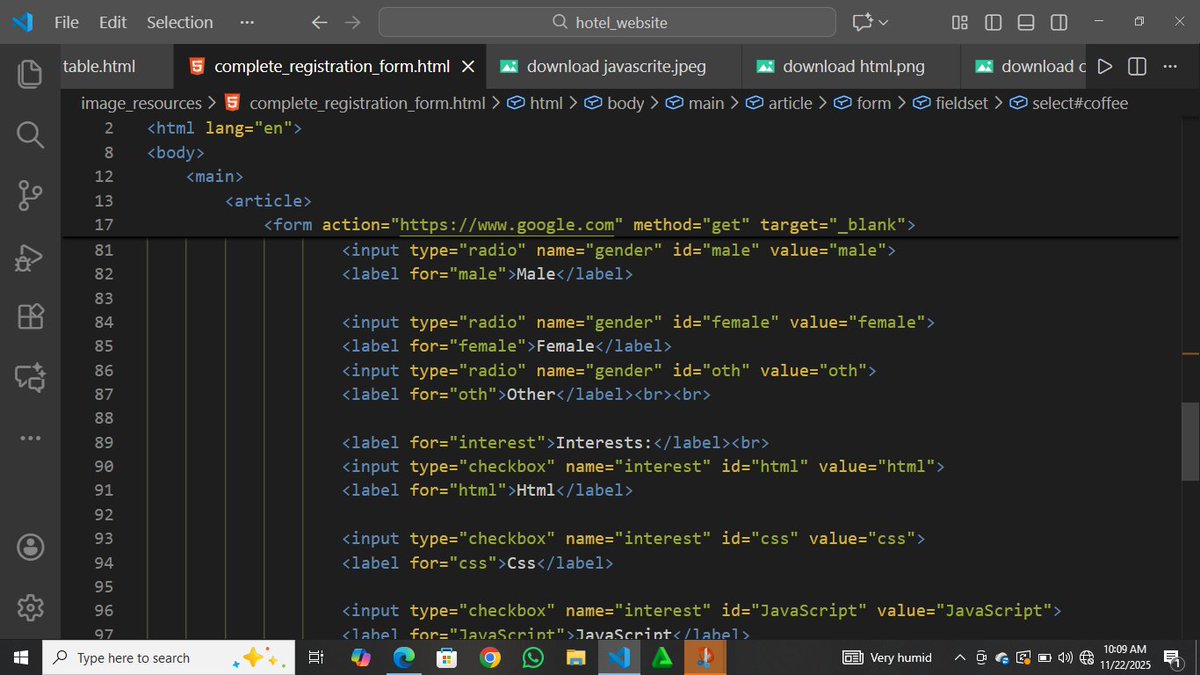The image size is (1200, 675).
Task: Toggle the Secondary Side Bar
Action: 1059,22
